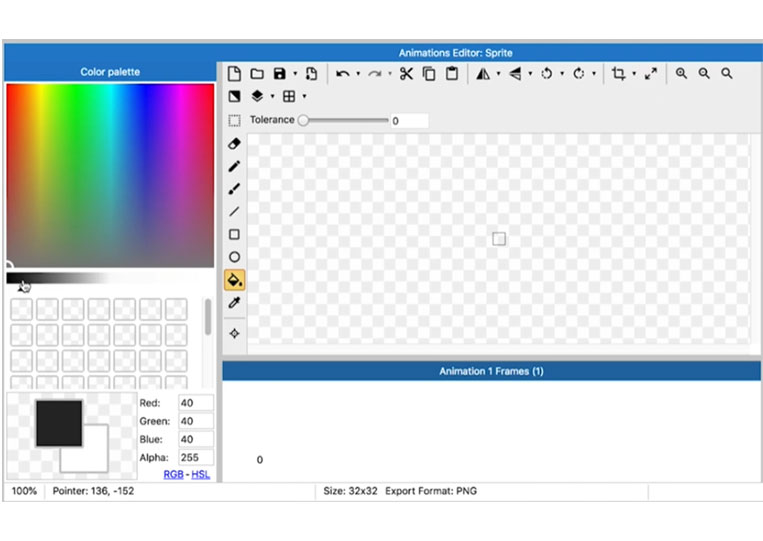Click the Size: 32x32 status text
763x541 pixels.
(350, 491)
